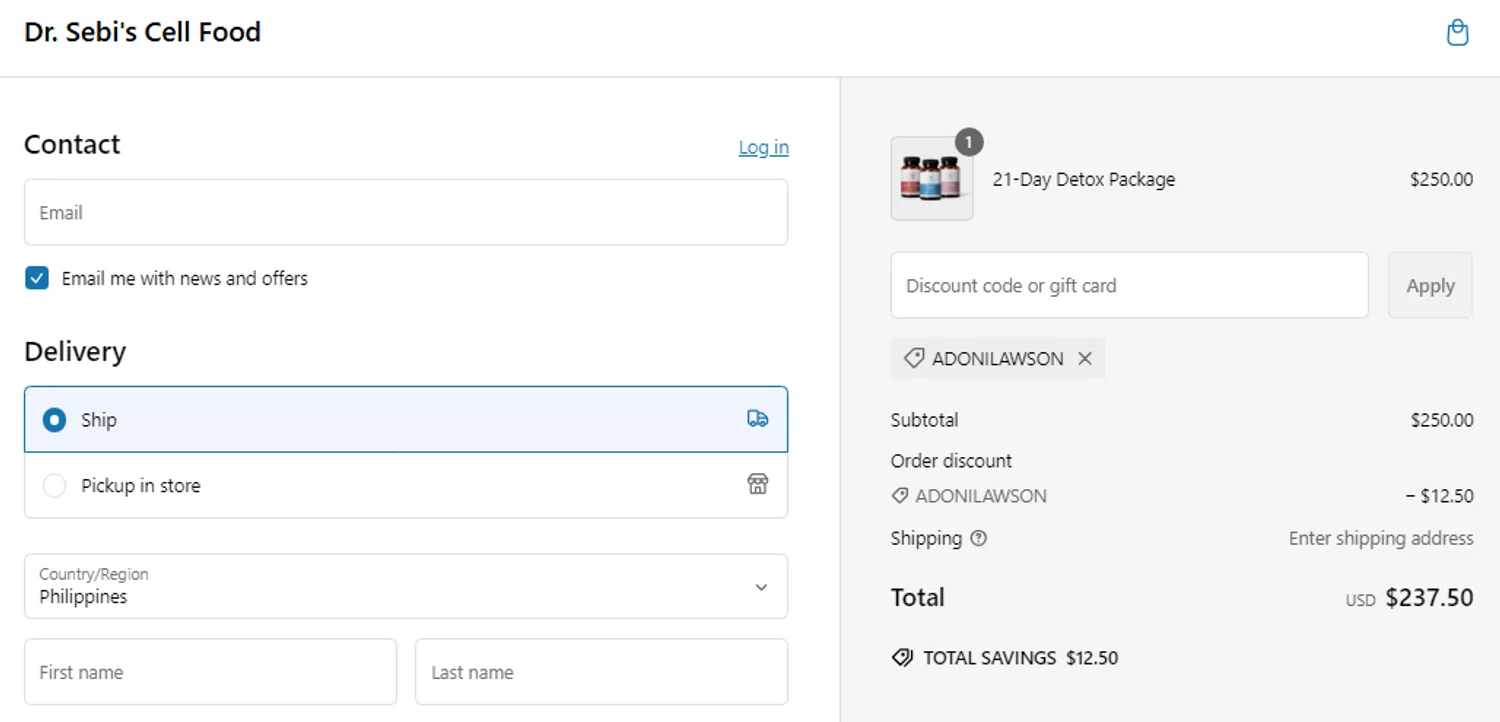Click the 21-Day Detox Package thumbnail
This screenshot has width=1500, height=722.
(x=932, y=179)
